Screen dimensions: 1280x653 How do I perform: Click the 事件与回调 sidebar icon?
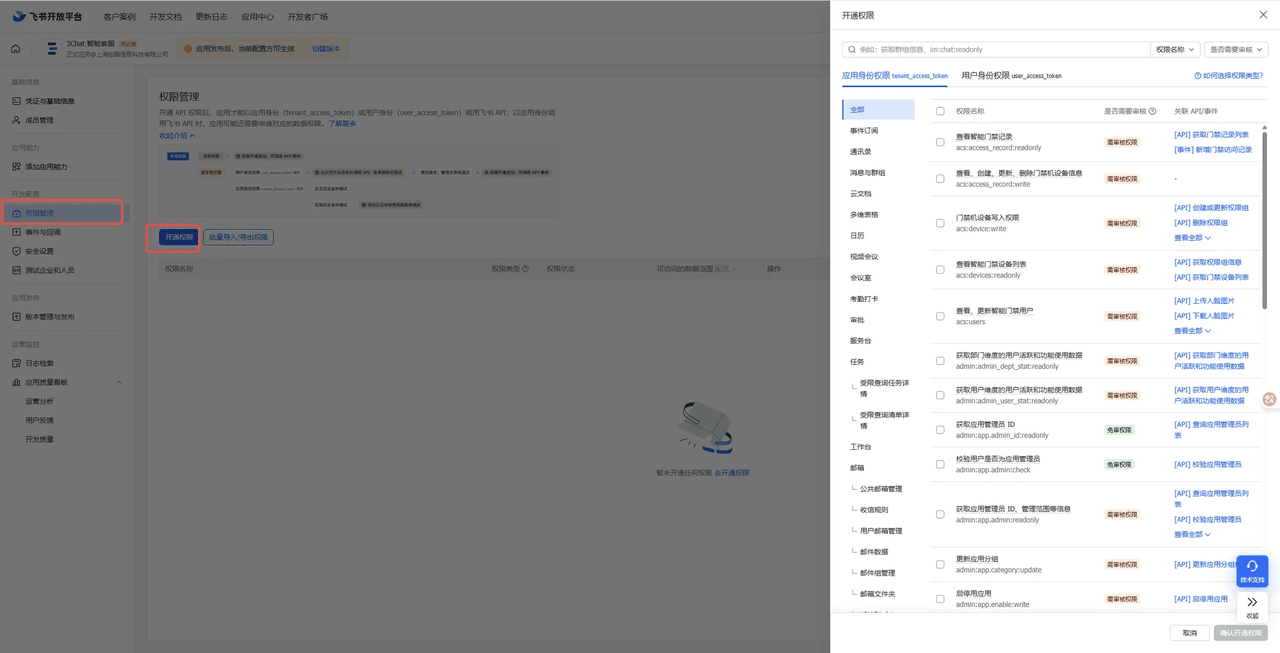[x=16, y=232]
